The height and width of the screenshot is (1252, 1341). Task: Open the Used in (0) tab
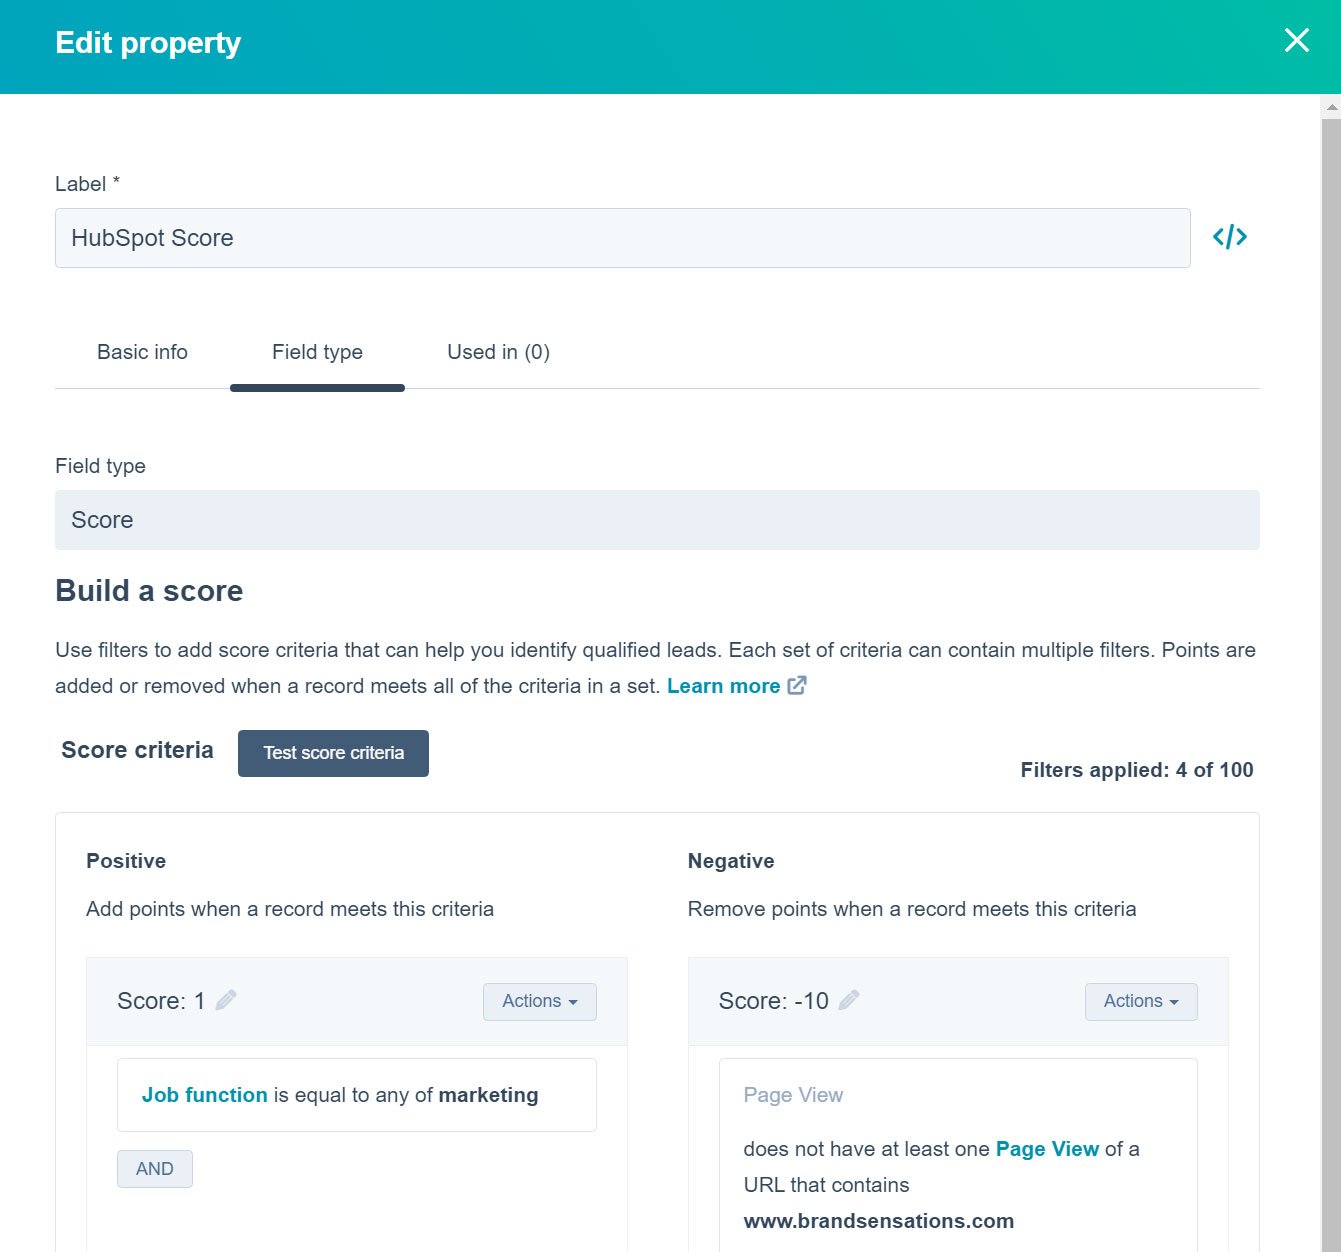coord(498,352)
